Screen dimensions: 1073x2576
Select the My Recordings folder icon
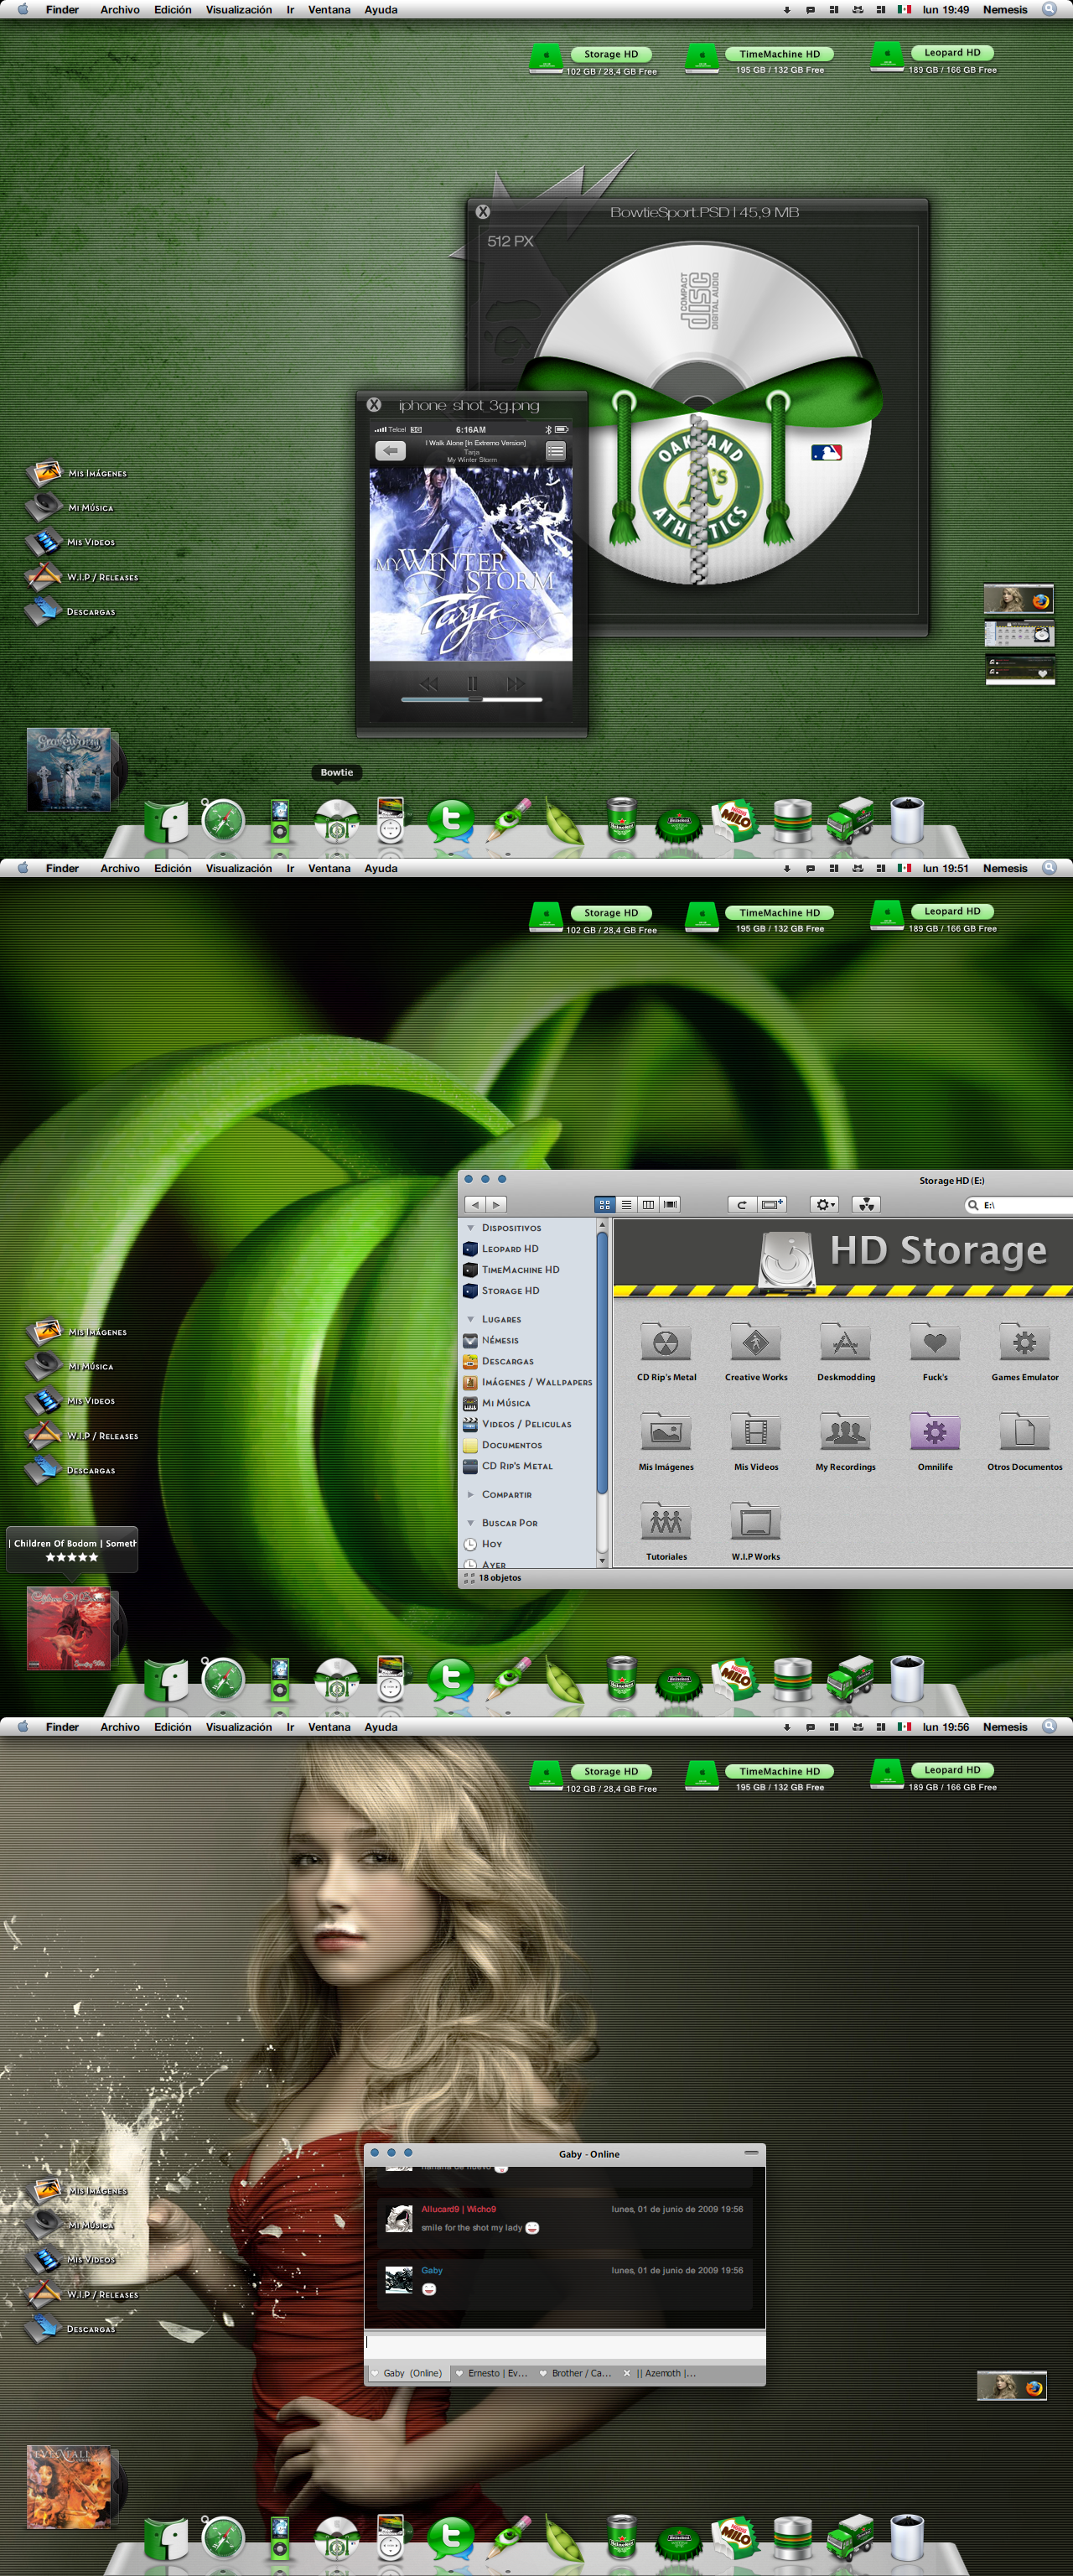tap(845, 1432)
